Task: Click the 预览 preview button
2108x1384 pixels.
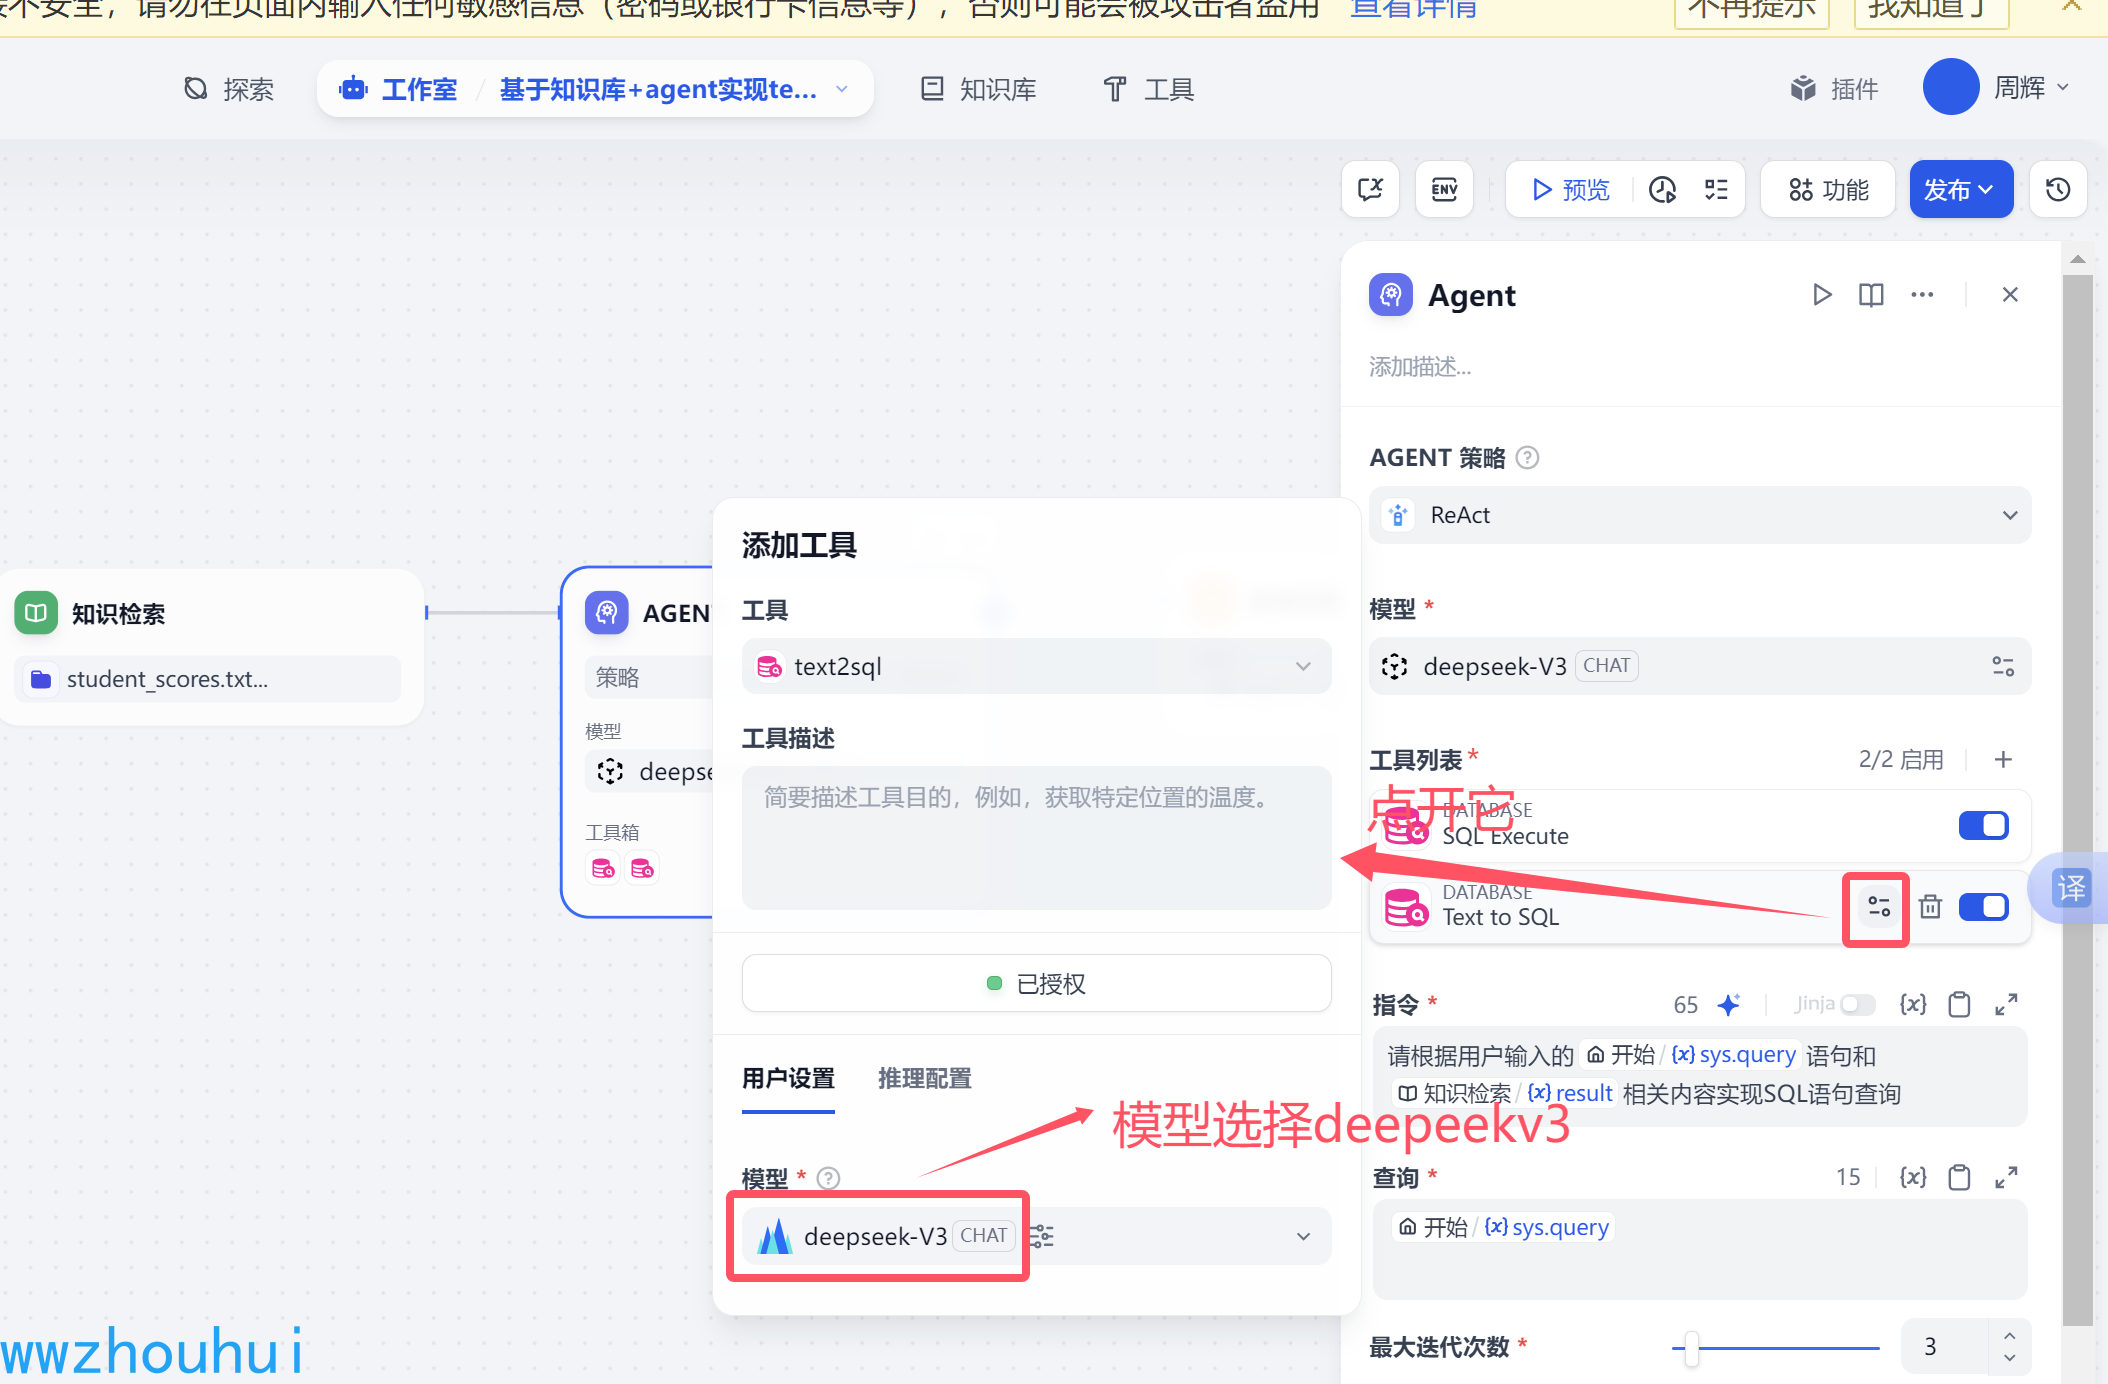Action: coord(1571,189)
